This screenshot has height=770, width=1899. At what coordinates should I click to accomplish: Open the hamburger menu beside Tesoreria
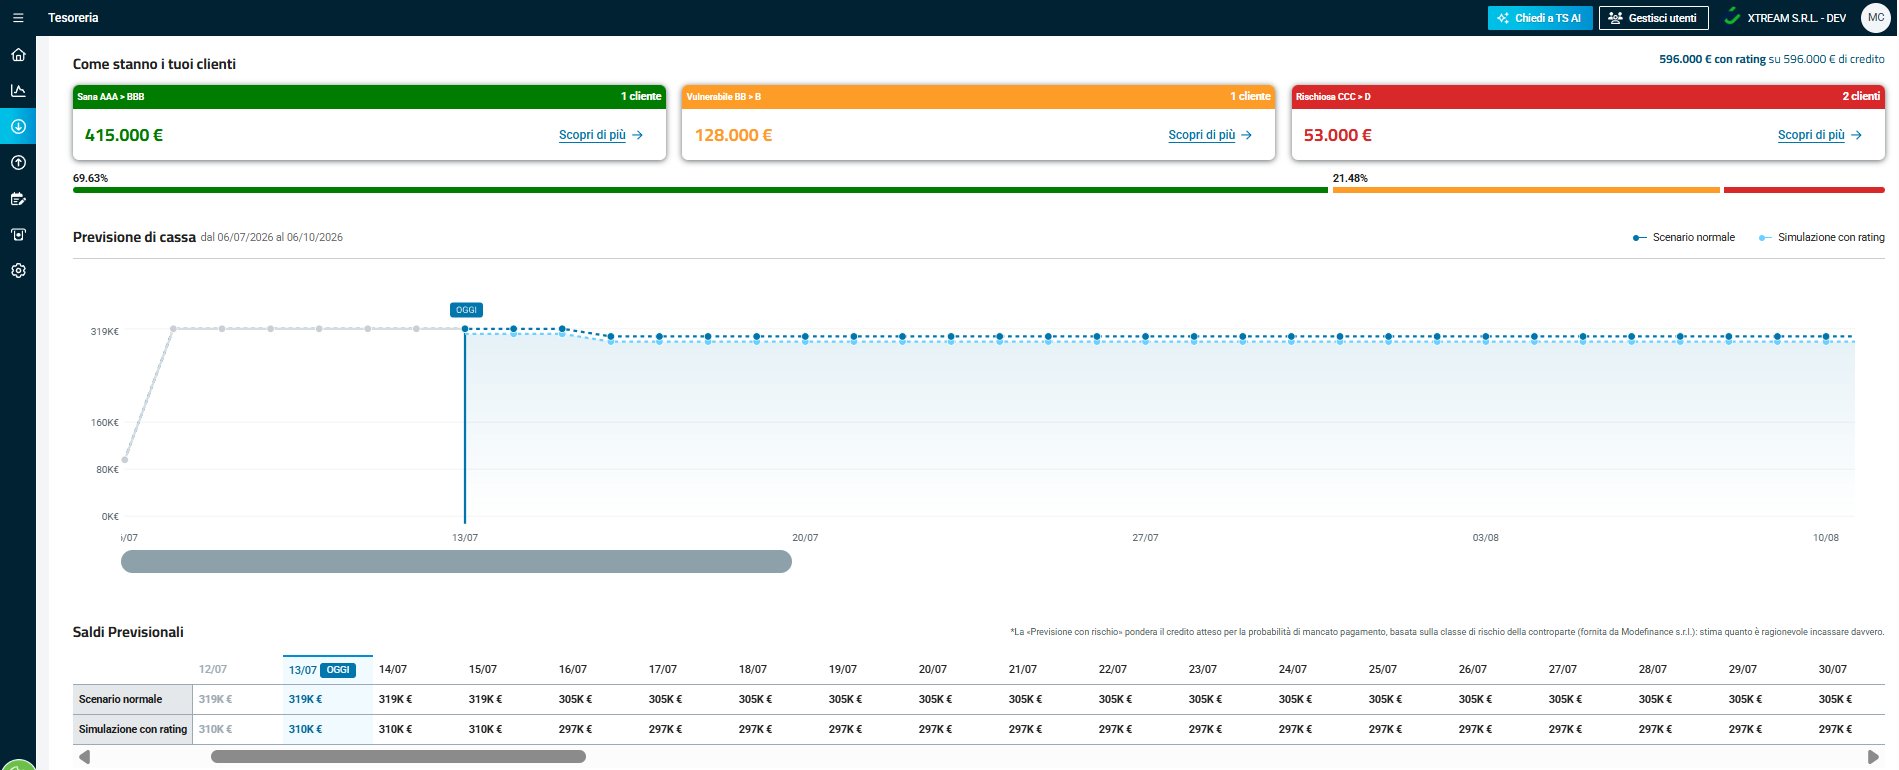(18, 18)
